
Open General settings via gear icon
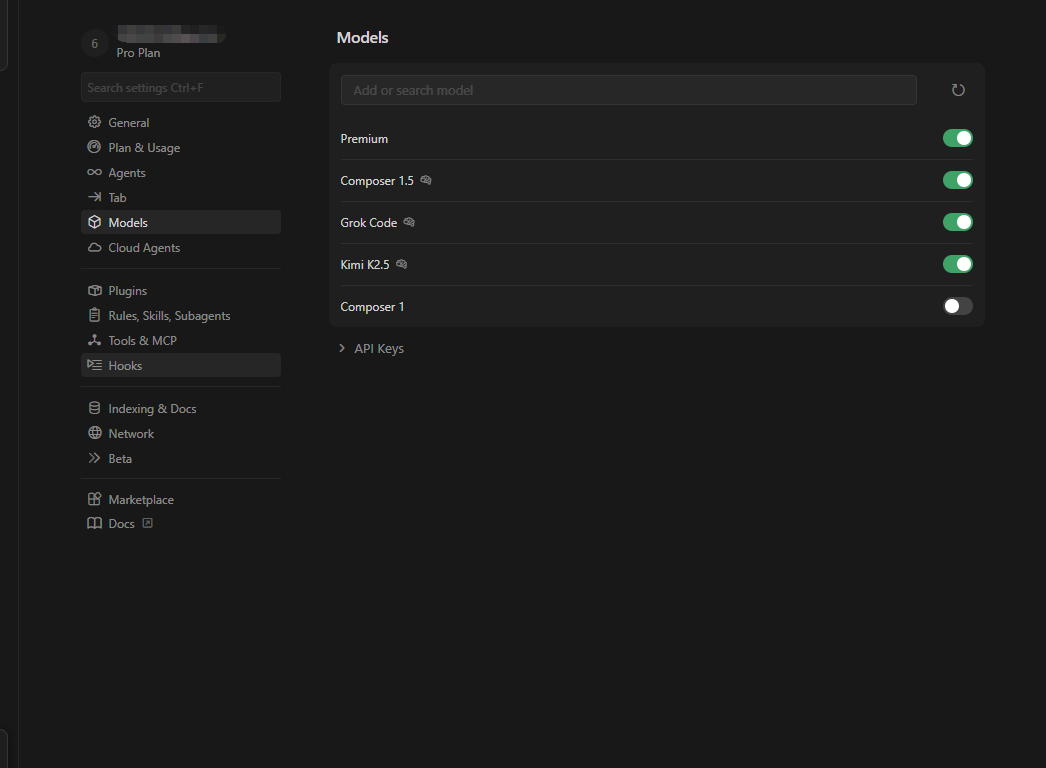95,122
